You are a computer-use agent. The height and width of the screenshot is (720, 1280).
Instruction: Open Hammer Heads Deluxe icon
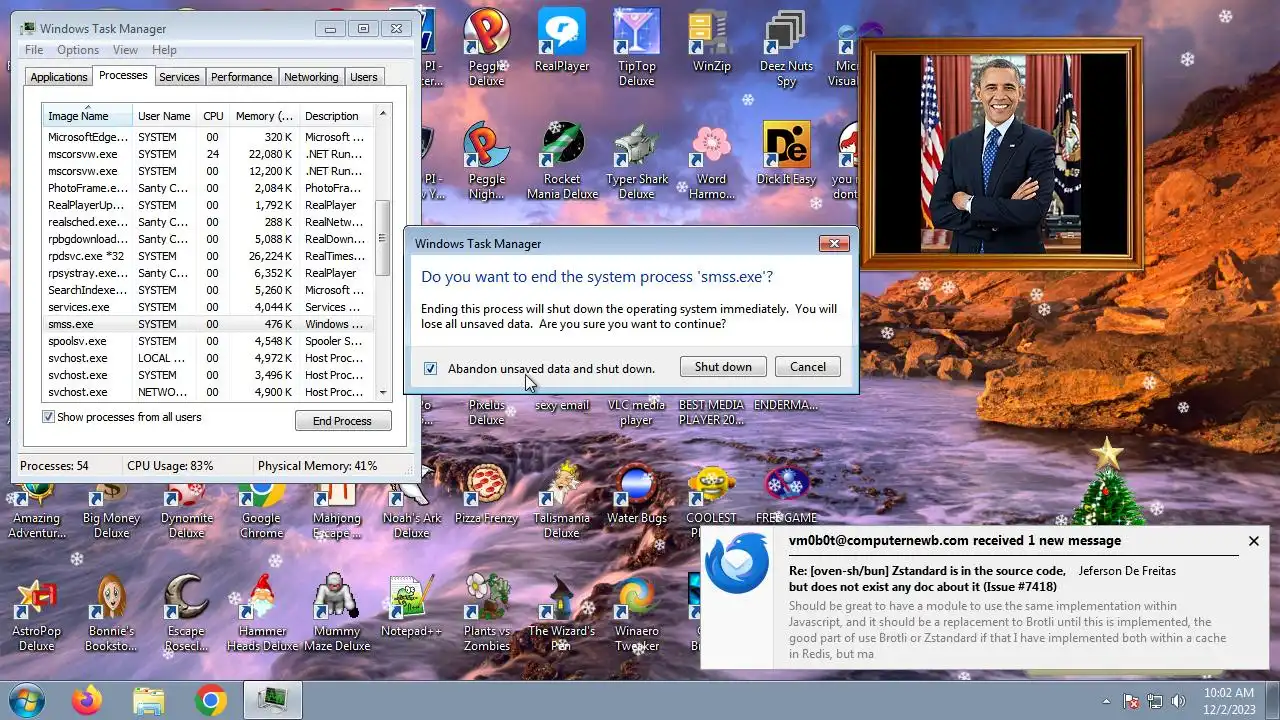click(x=261, y=615)
